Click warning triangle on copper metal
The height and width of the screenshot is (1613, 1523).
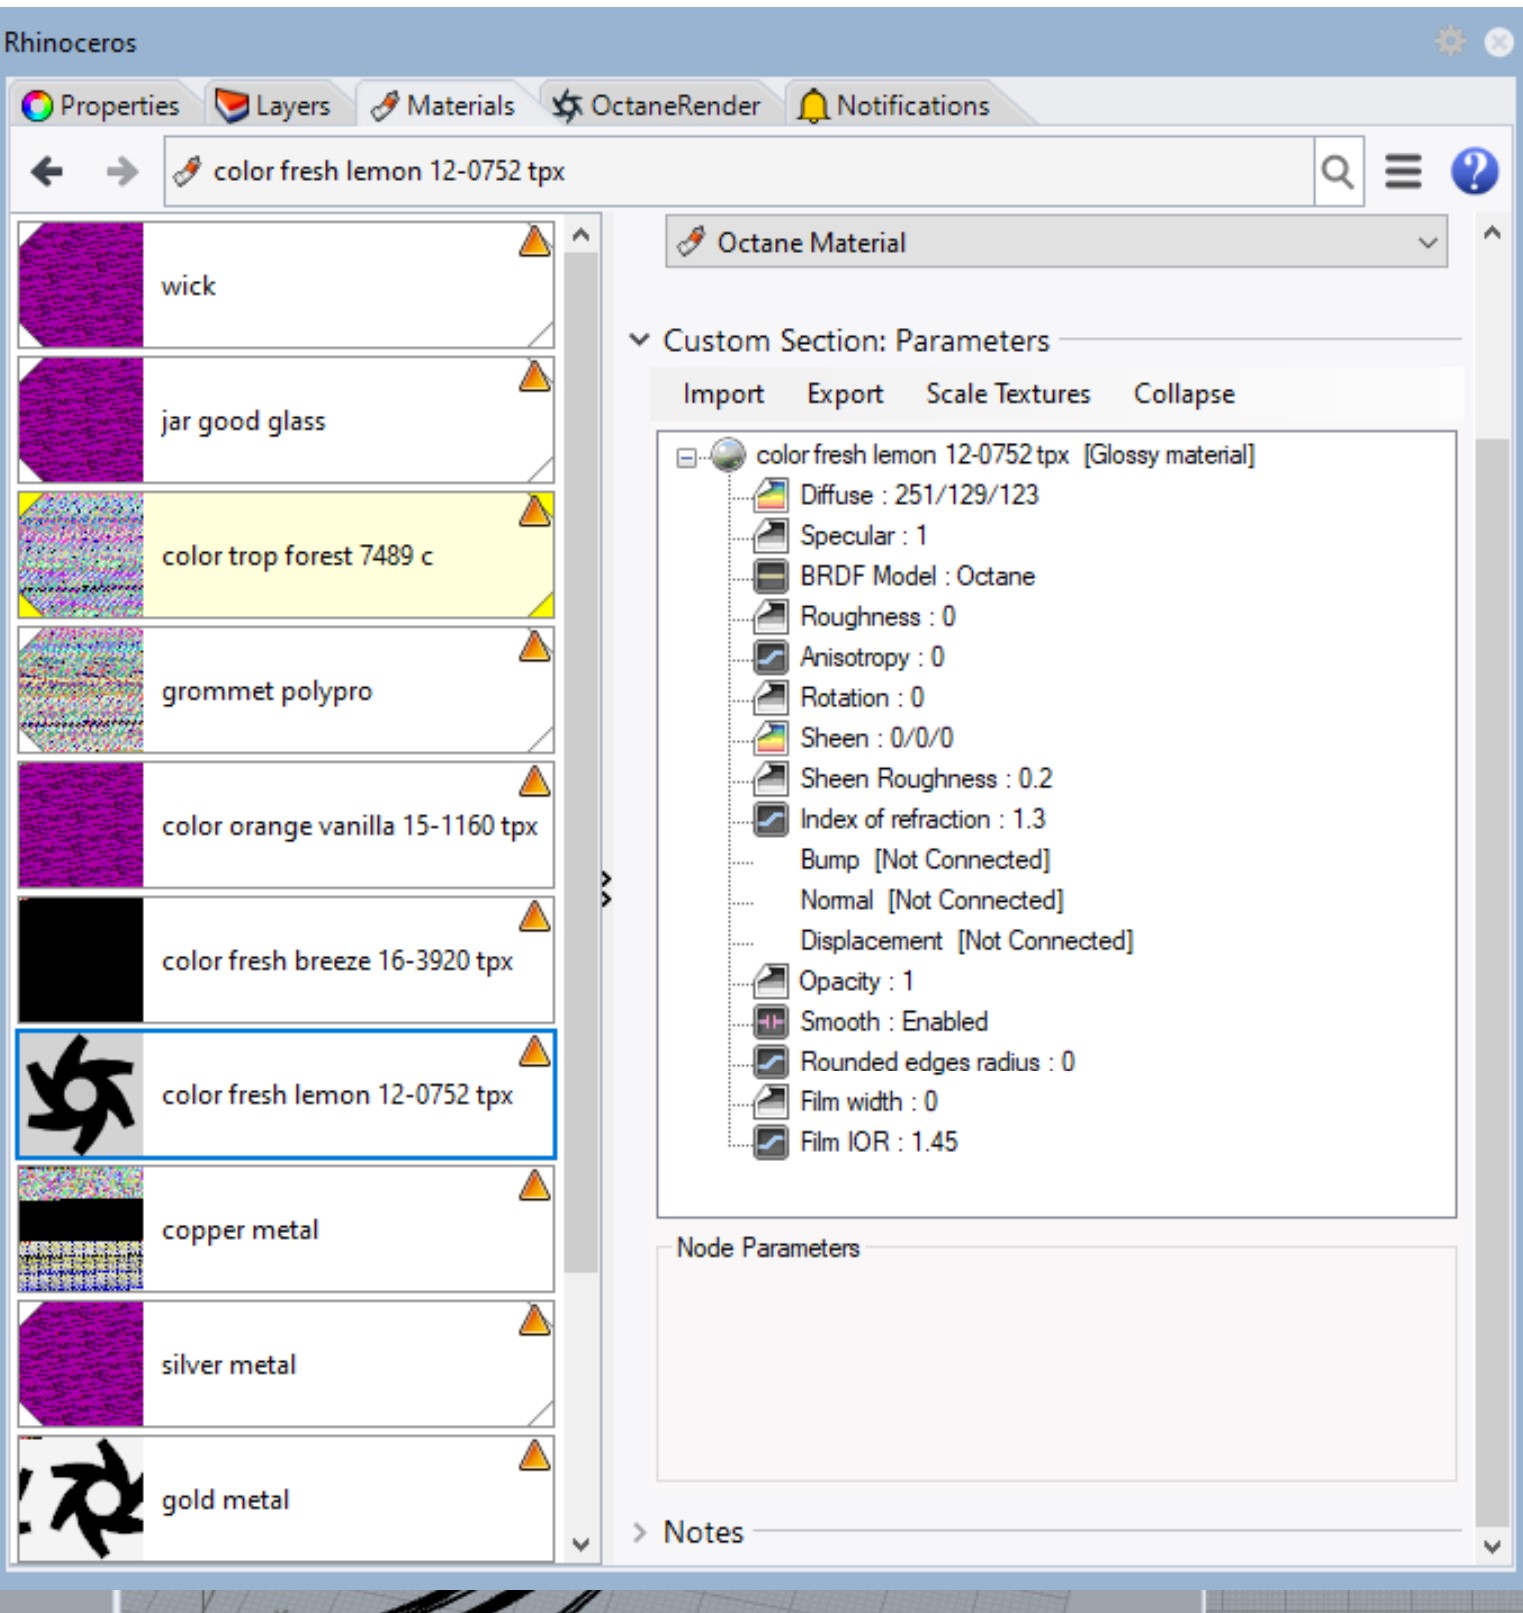coord(535,1186)
